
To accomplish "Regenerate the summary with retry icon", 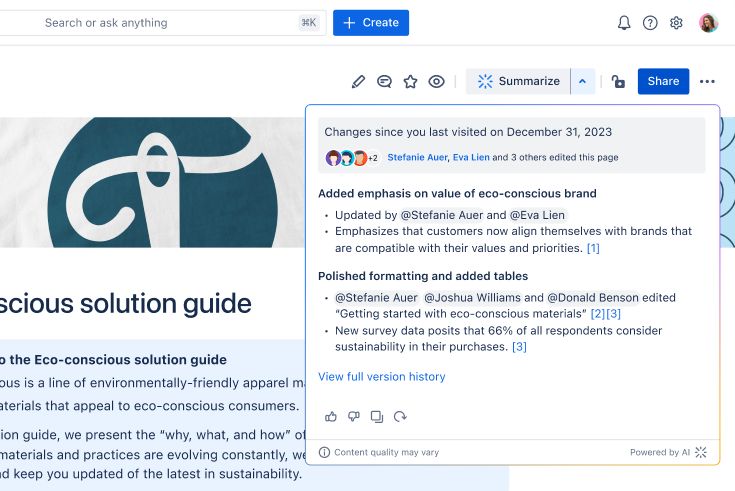I will pyautogui.click(x=400, y=416).
